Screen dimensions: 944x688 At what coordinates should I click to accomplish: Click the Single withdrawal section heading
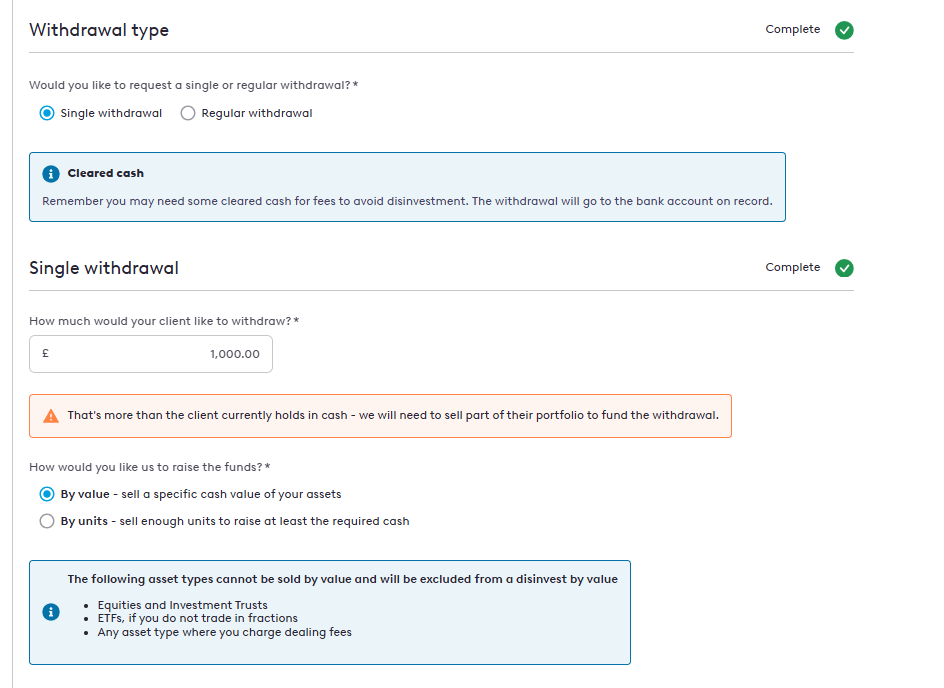pyautogui.click(x=104, y=268)
